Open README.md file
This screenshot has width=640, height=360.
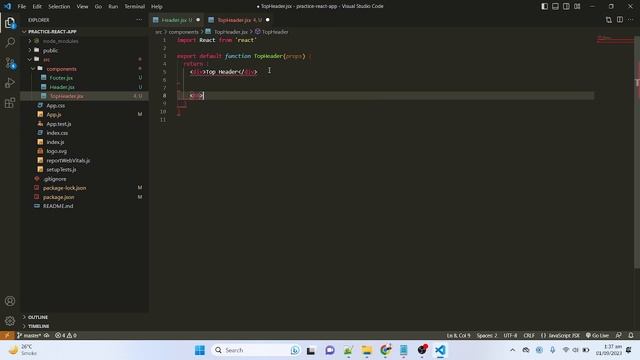(x=58, y=206)
